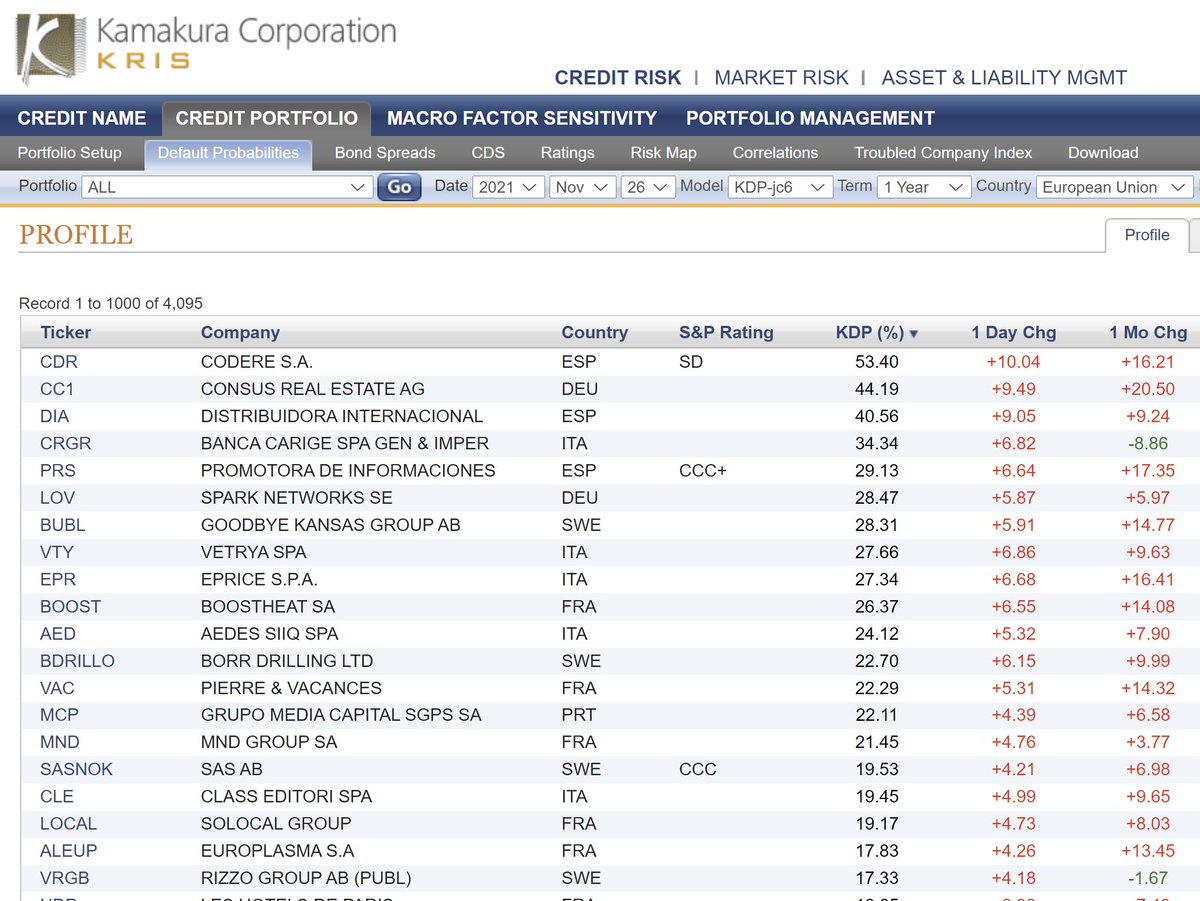Open ticker CLE link
The height and width of the screenshot is (901, 1200).
pyautogui.click(x=57, y=796)
